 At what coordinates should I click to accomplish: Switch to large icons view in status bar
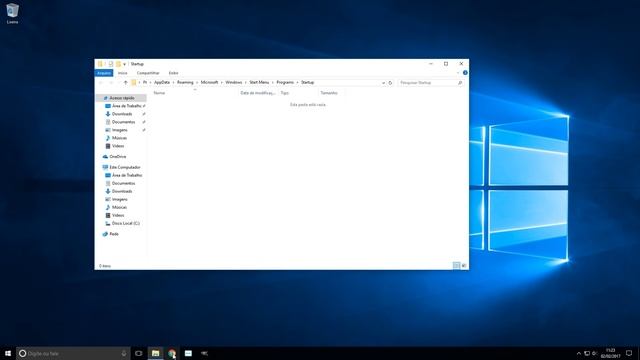click(464, 266)
